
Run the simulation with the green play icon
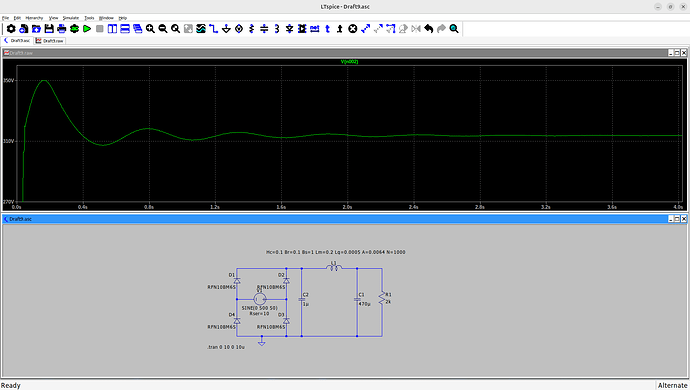[87, 29]
